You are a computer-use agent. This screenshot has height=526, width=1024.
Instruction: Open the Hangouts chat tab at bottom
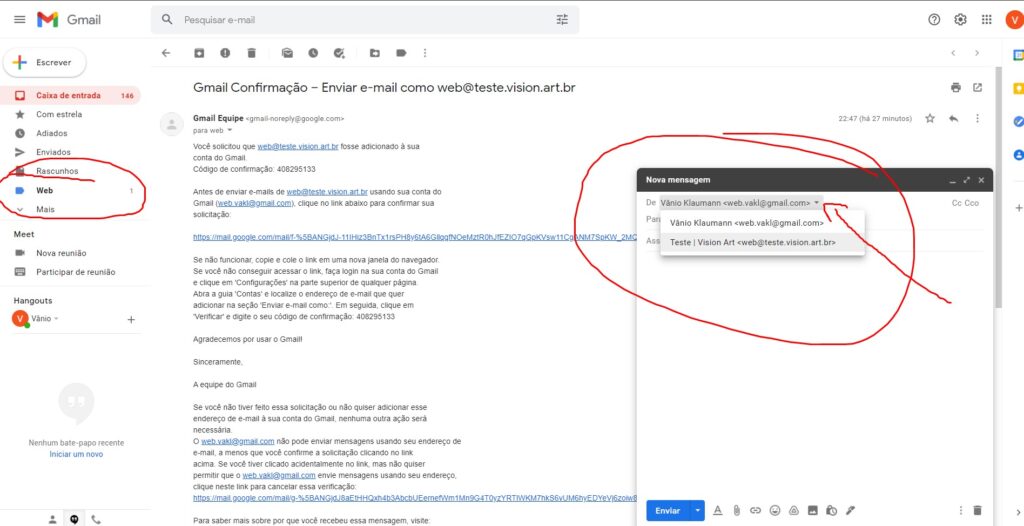pos(74,519)
